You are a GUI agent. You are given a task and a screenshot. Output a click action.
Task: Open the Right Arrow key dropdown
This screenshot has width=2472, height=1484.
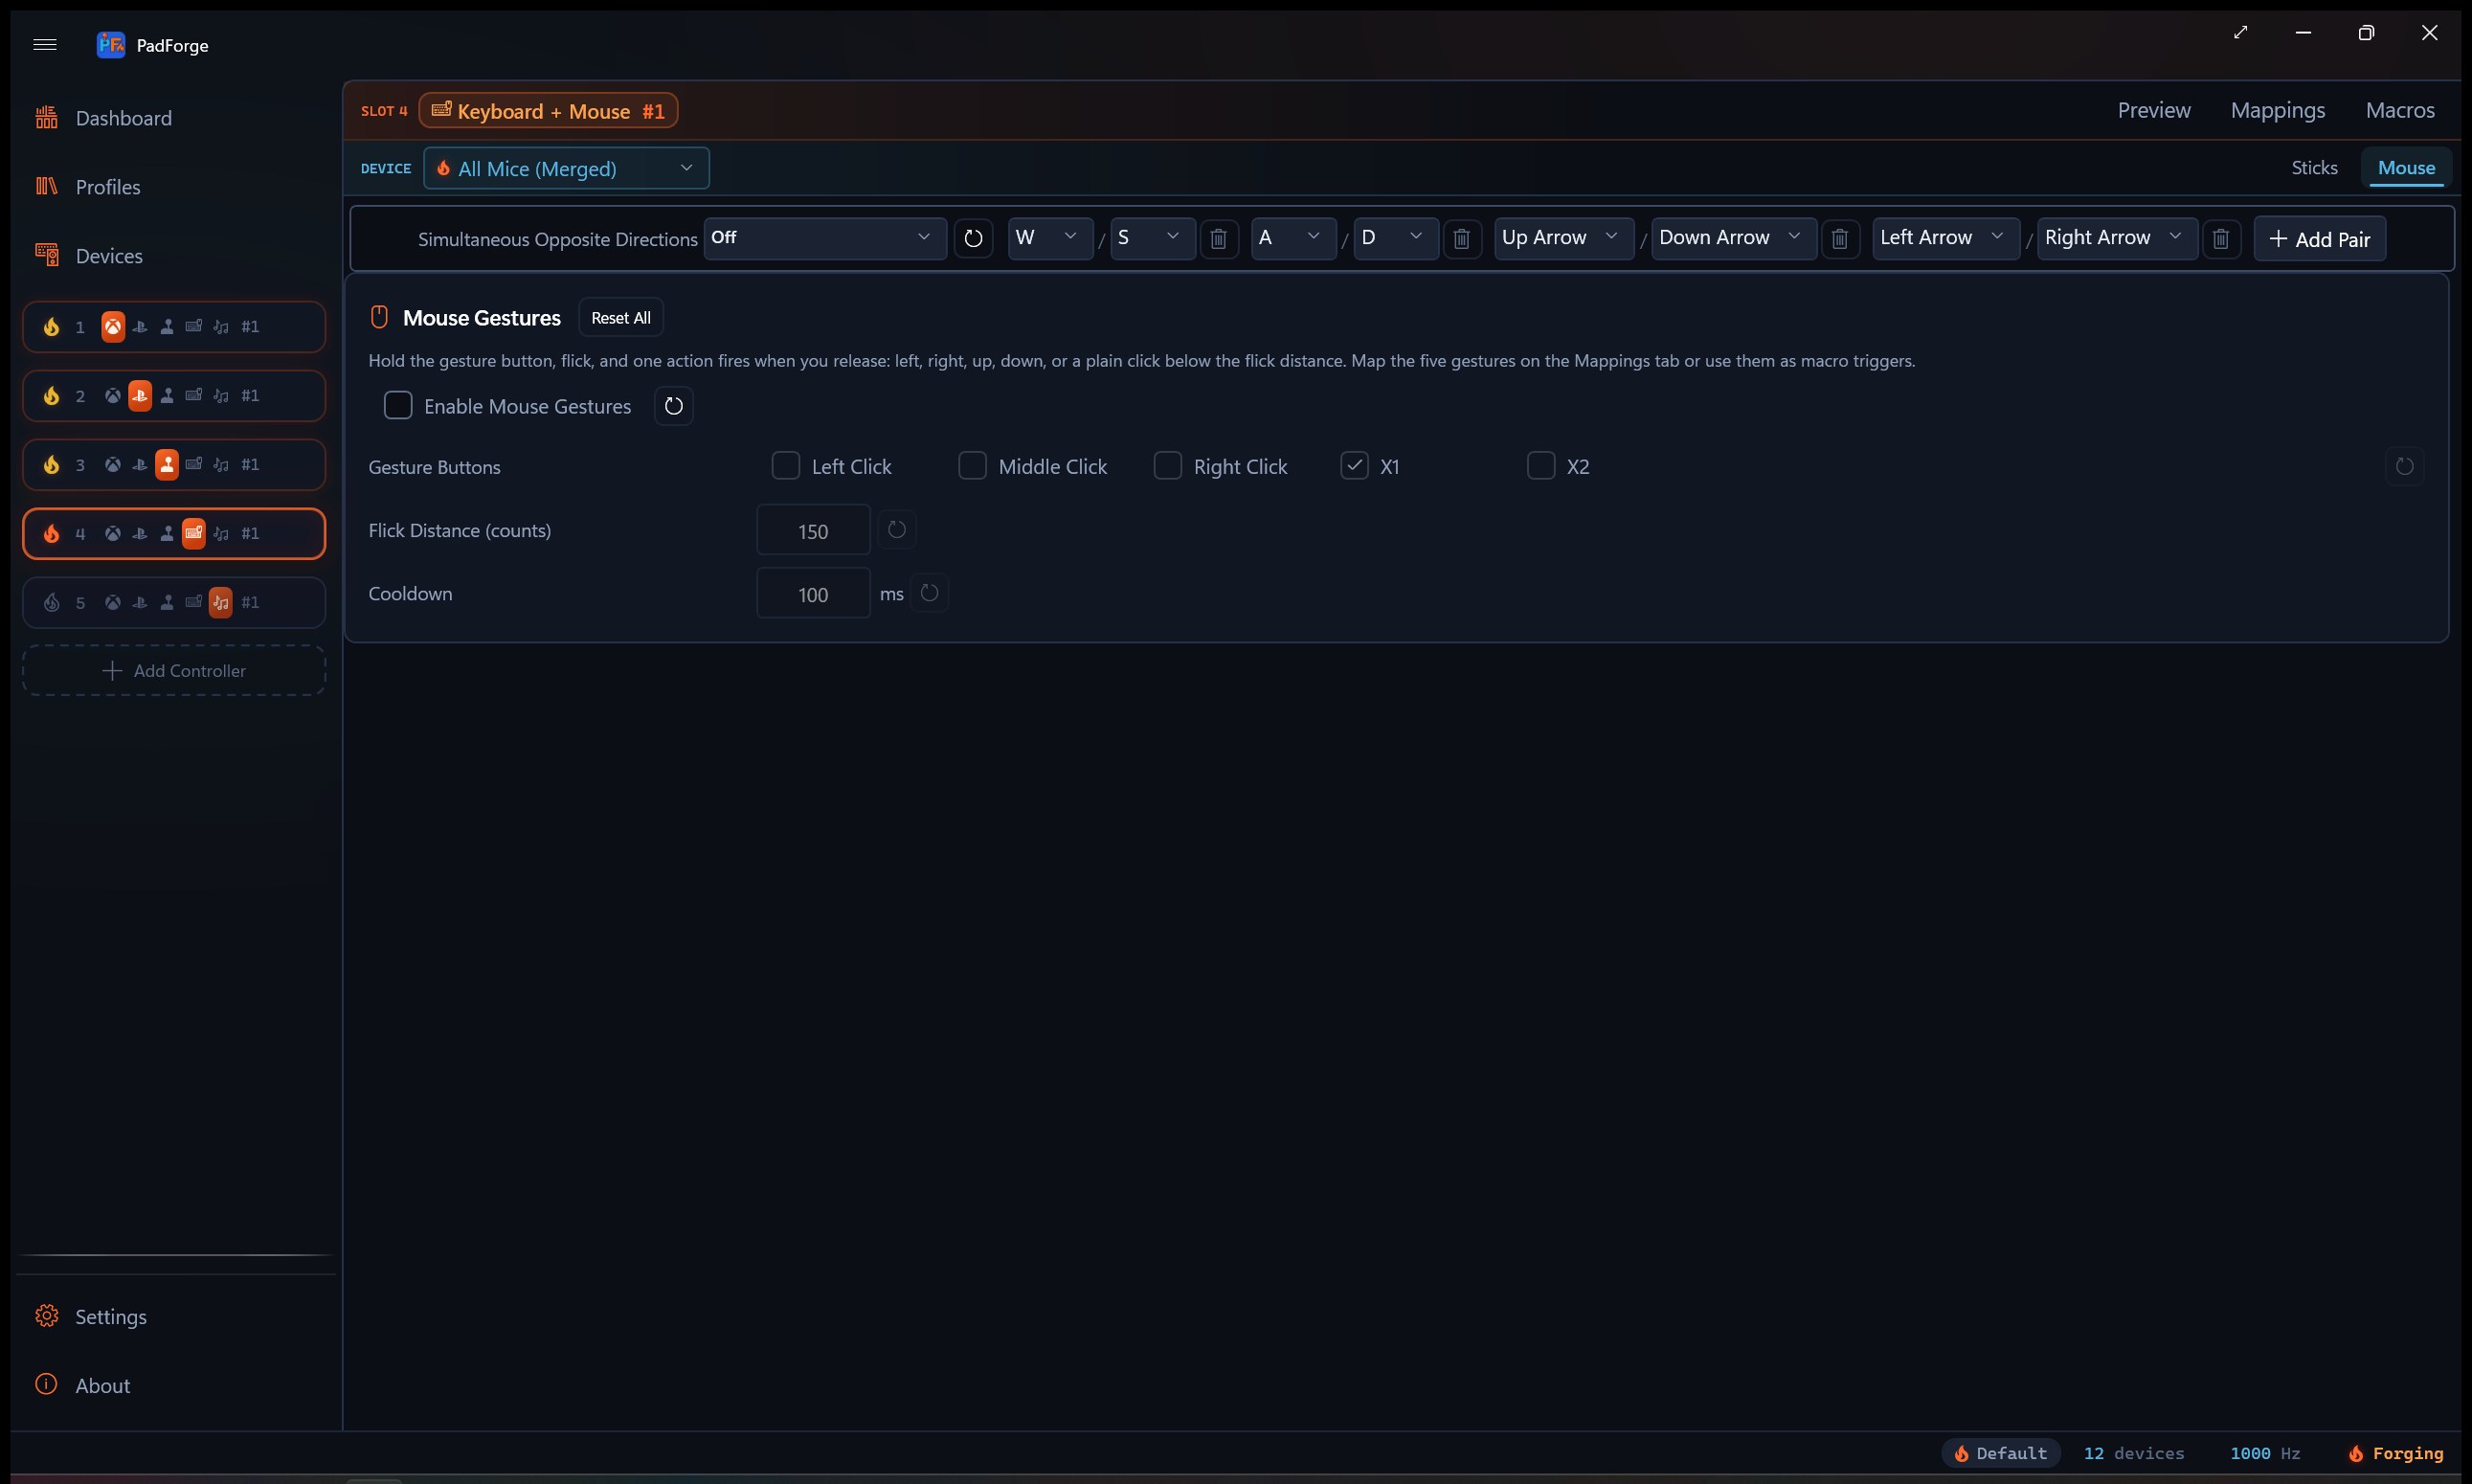tap(2117, 238)
